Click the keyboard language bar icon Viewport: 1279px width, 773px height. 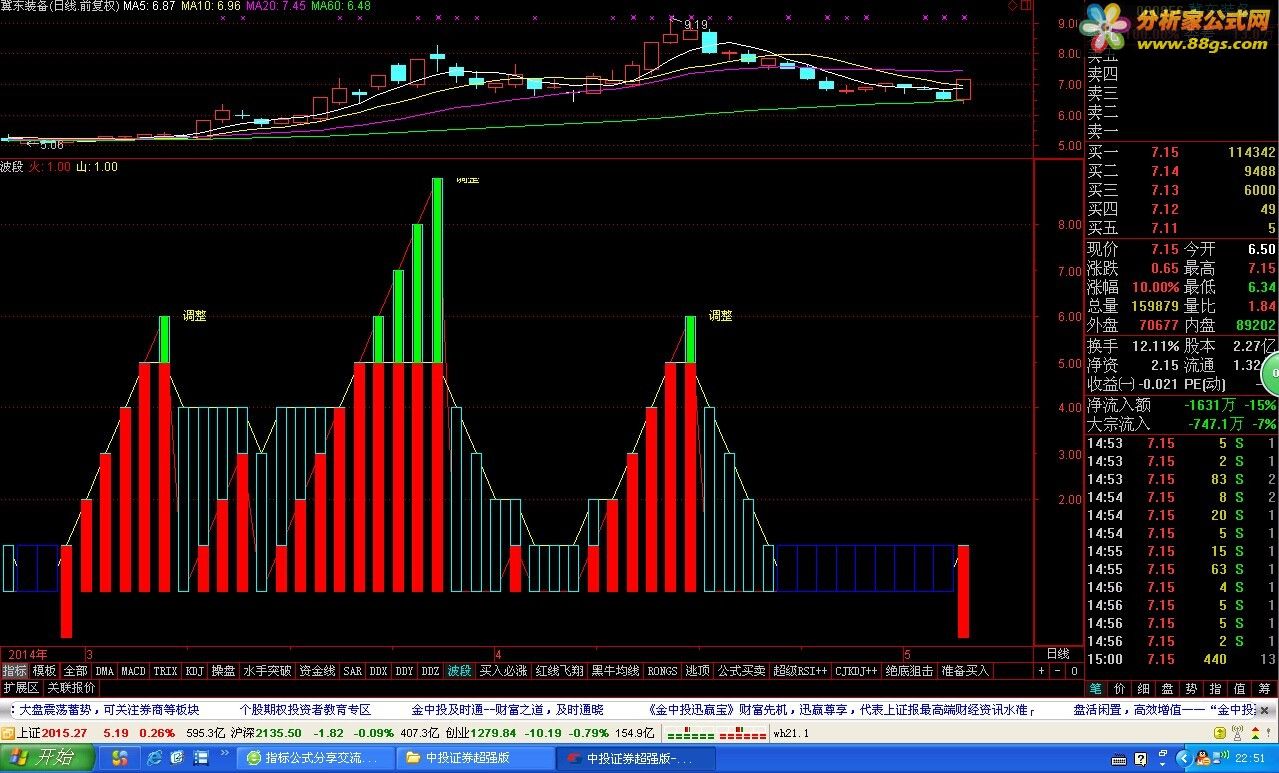click(x=1119, y=760)
